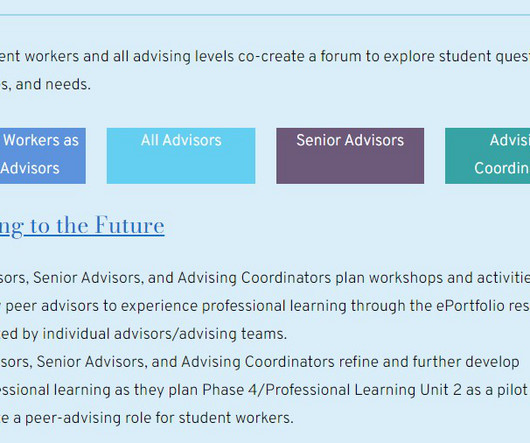Click the light blue All Advisors button
The image size is (530, 443).
coord(181,156)
